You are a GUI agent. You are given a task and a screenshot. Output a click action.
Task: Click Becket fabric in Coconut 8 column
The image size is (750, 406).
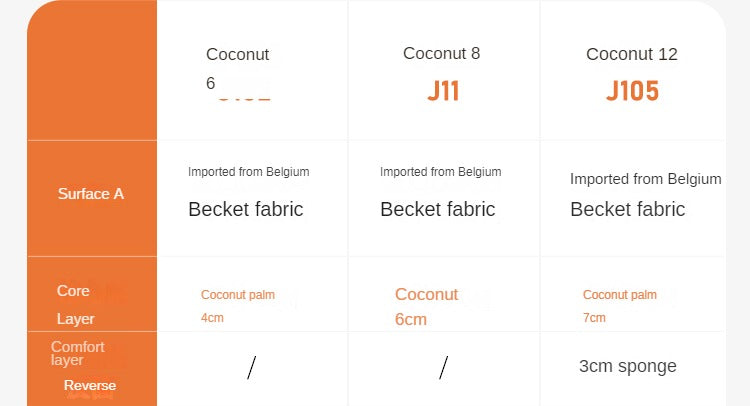click(x=437, y=209)
